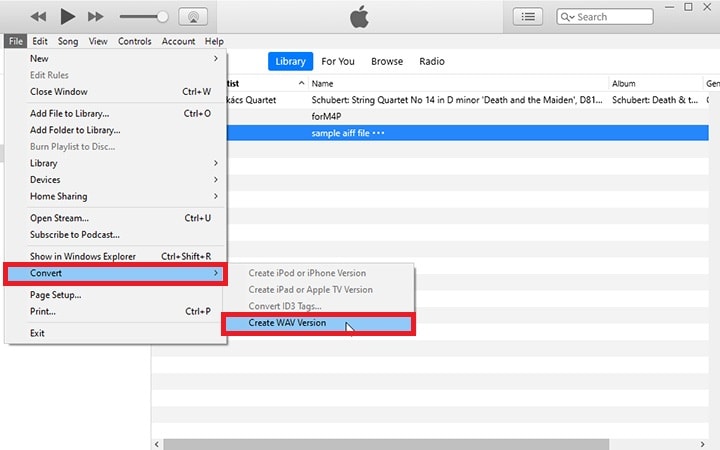Choose Open Stream menu item

116,218
